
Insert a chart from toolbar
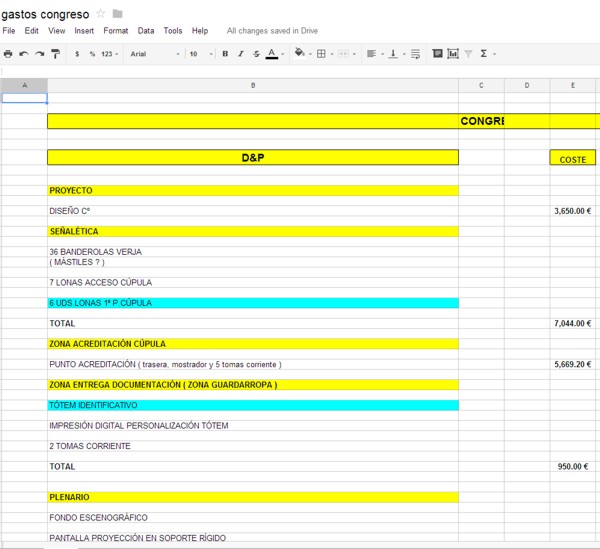(x=453, y=53)
